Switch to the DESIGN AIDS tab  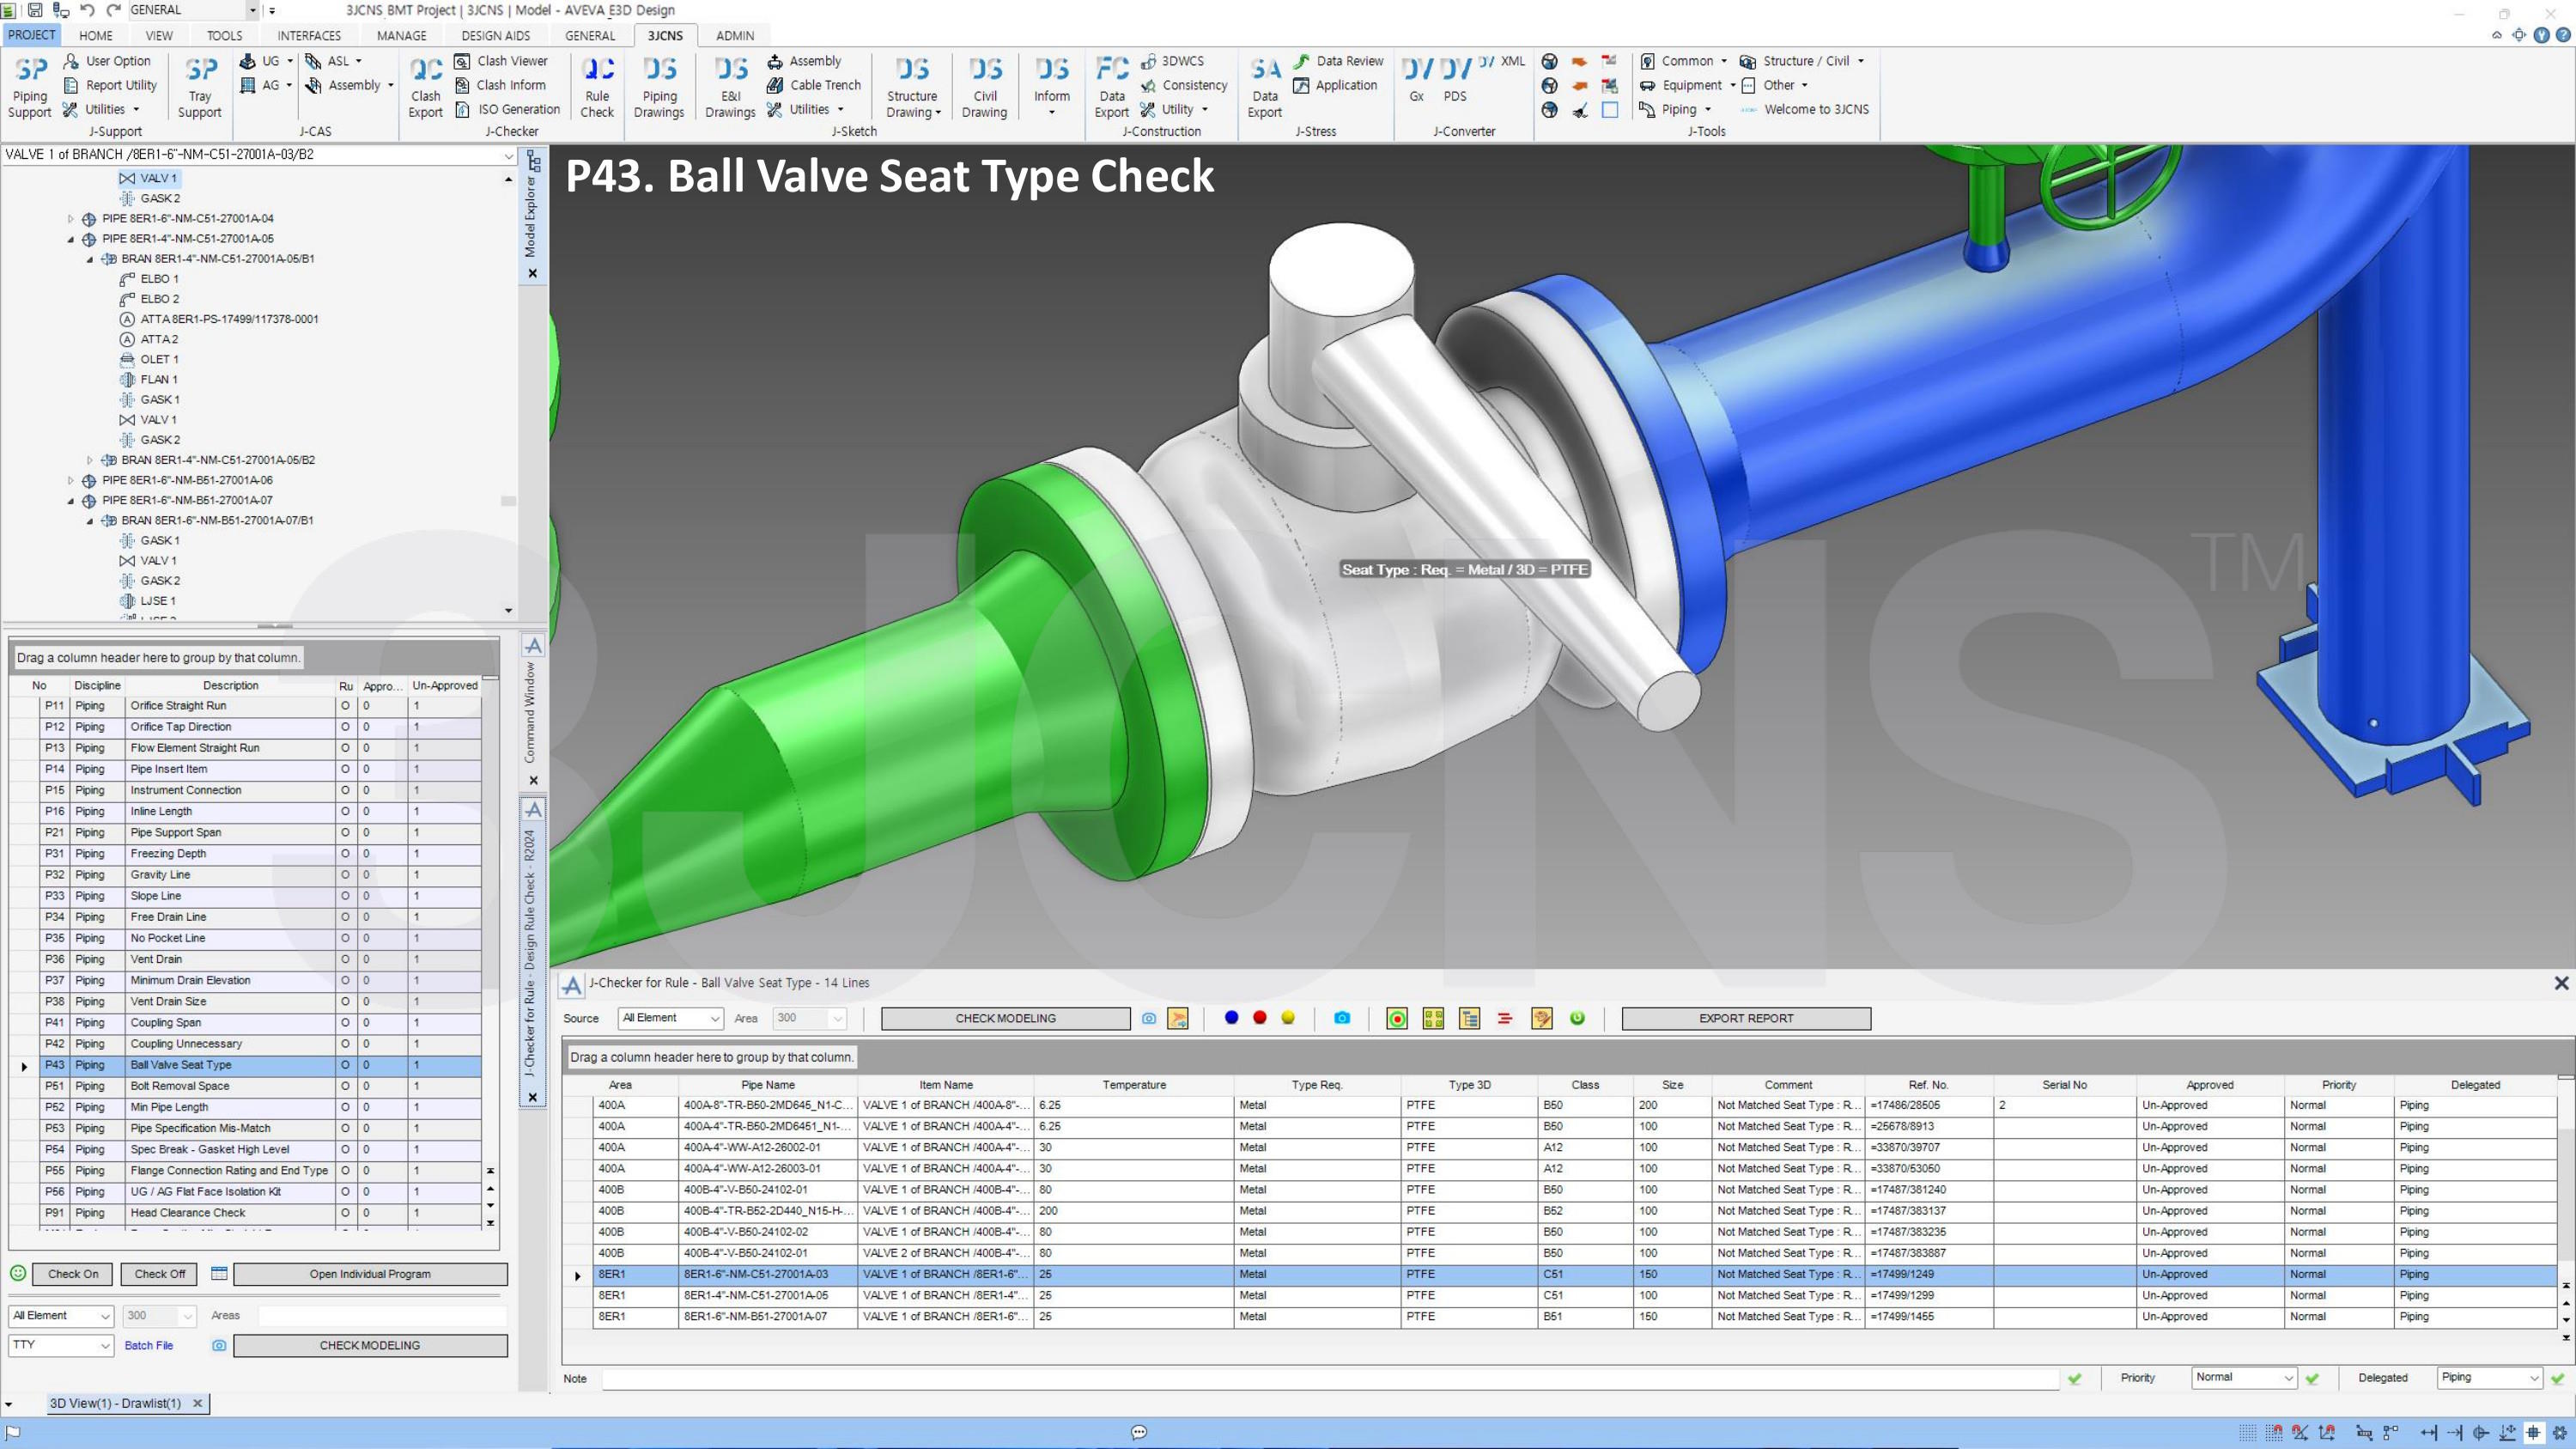click(496, 35)
